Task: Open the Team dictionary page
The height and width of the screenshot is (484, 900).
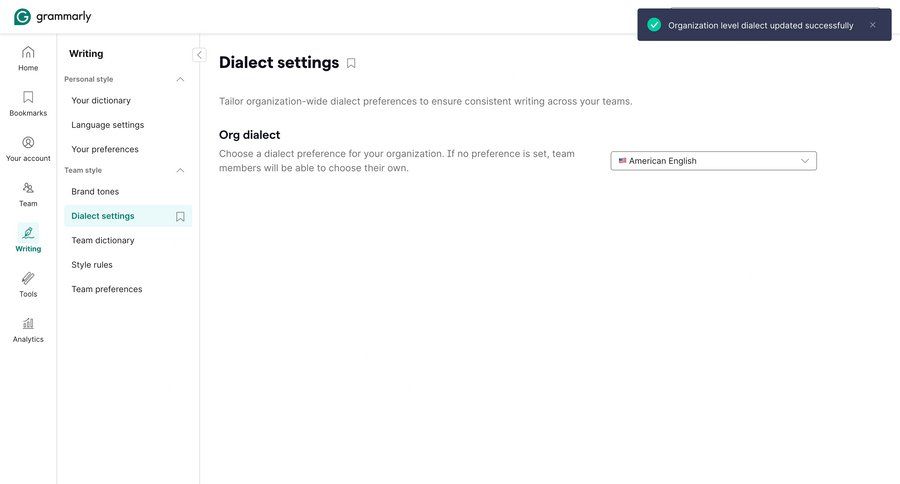Action: pyautogui.click(x=103, y=240)
